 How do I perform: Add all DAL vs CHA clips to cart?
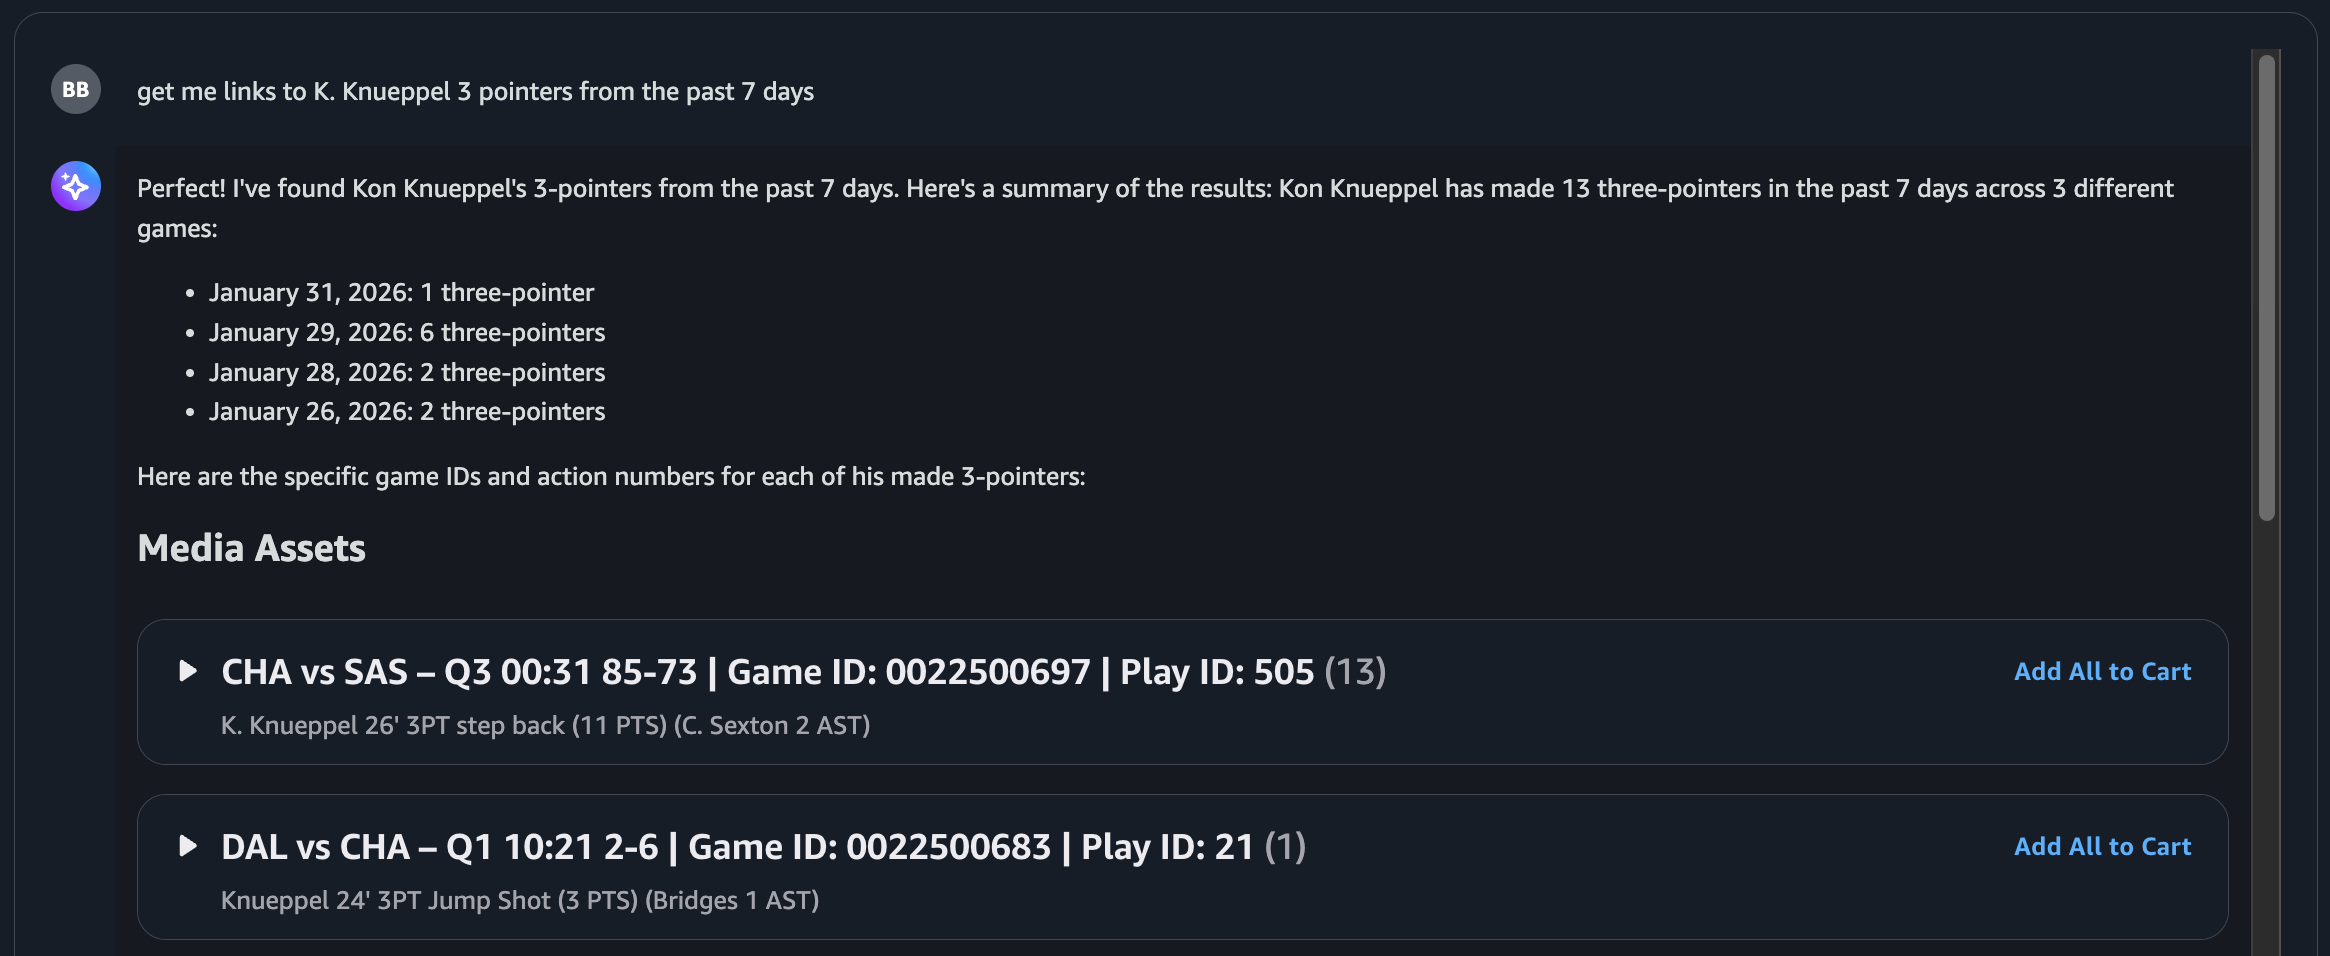(x=2101, y=846)
